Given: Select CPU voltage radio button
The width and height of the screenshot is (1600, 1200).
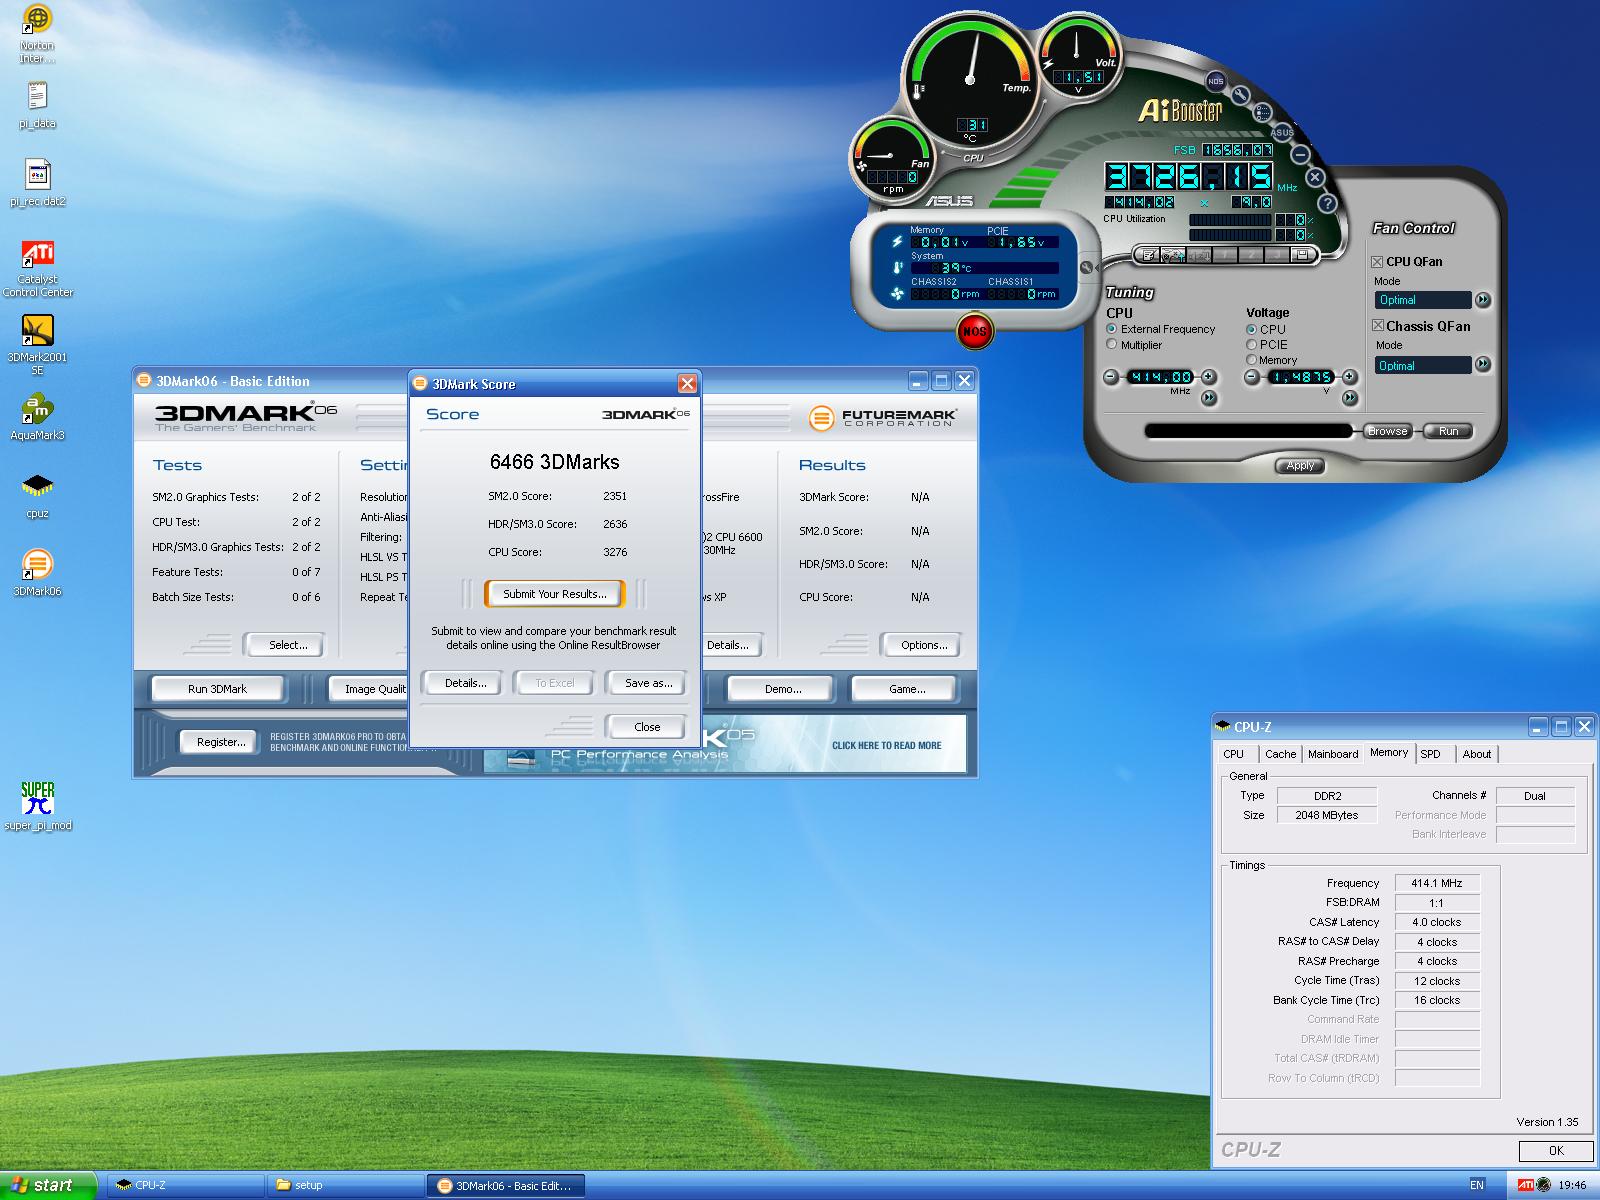Looking at the screenshot, I should 1251,329.
